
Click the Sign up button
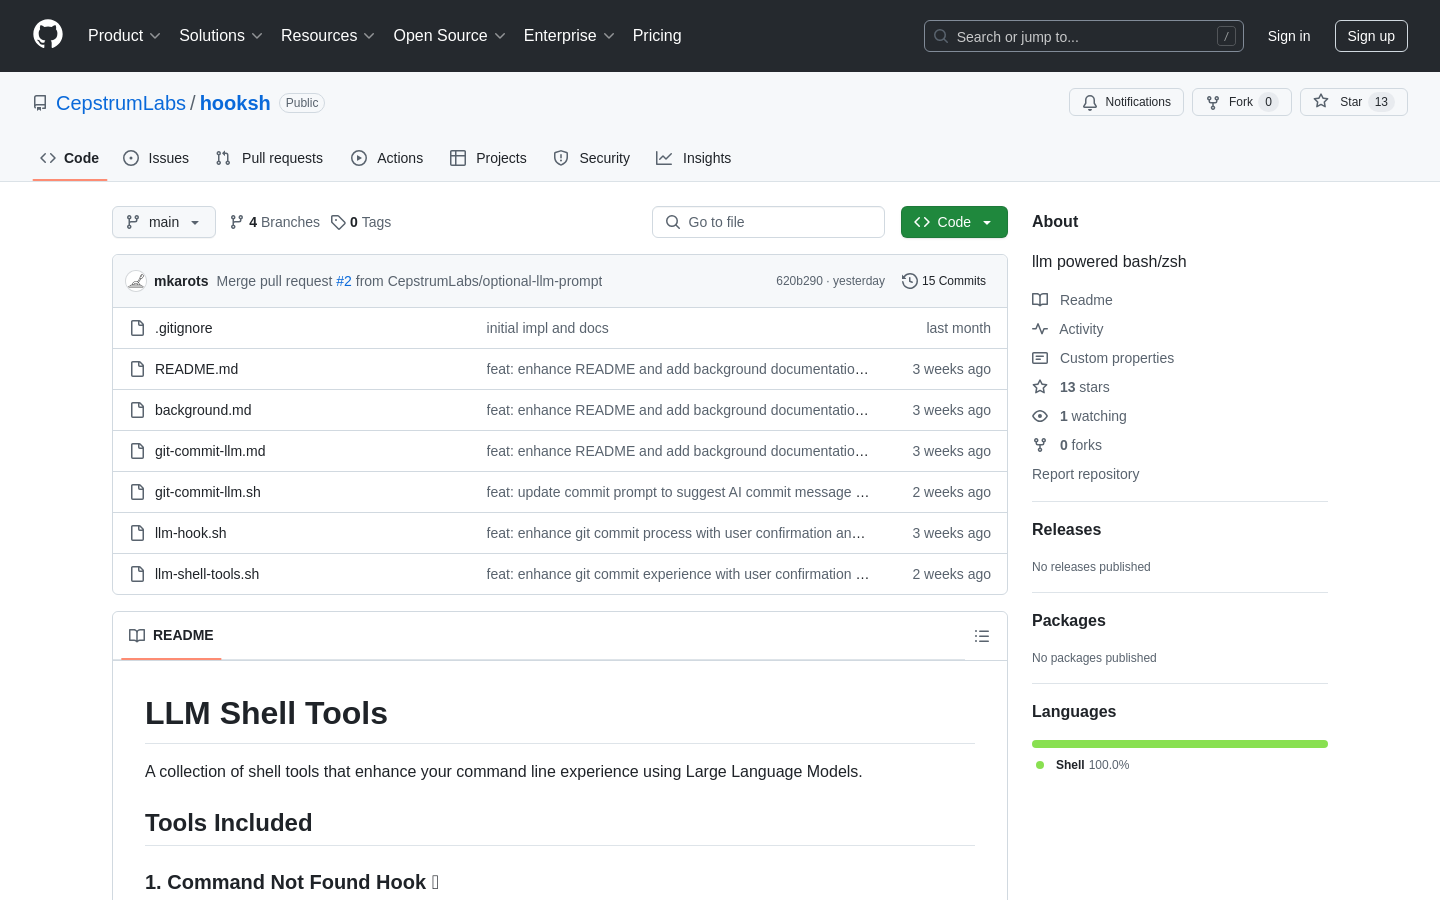pyautogui.click(x=1371, y=36)
